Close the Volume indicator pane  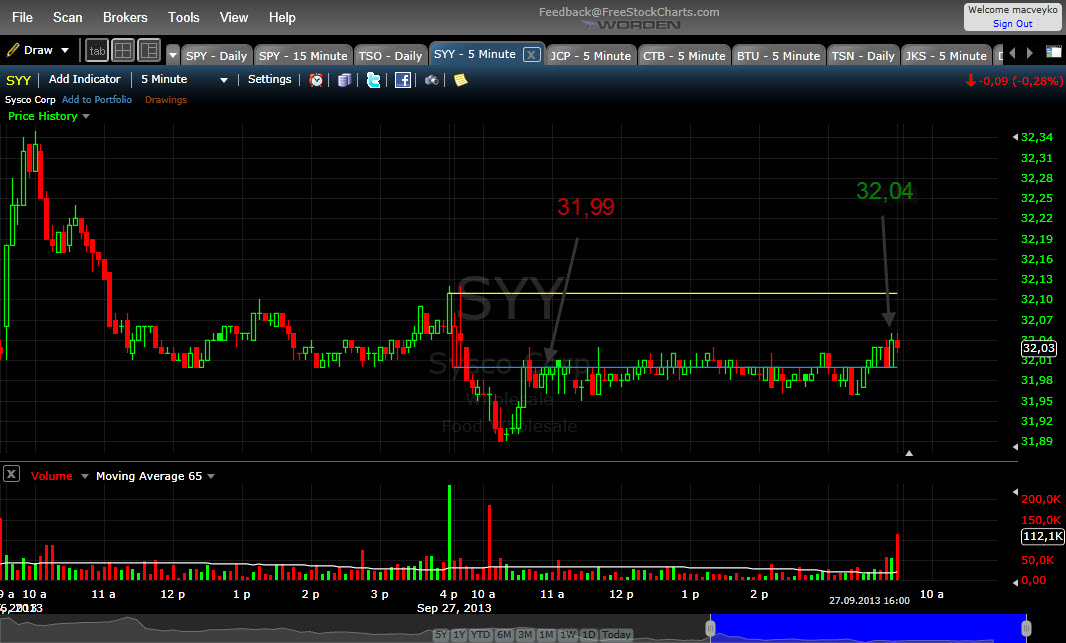pos(11,474)
